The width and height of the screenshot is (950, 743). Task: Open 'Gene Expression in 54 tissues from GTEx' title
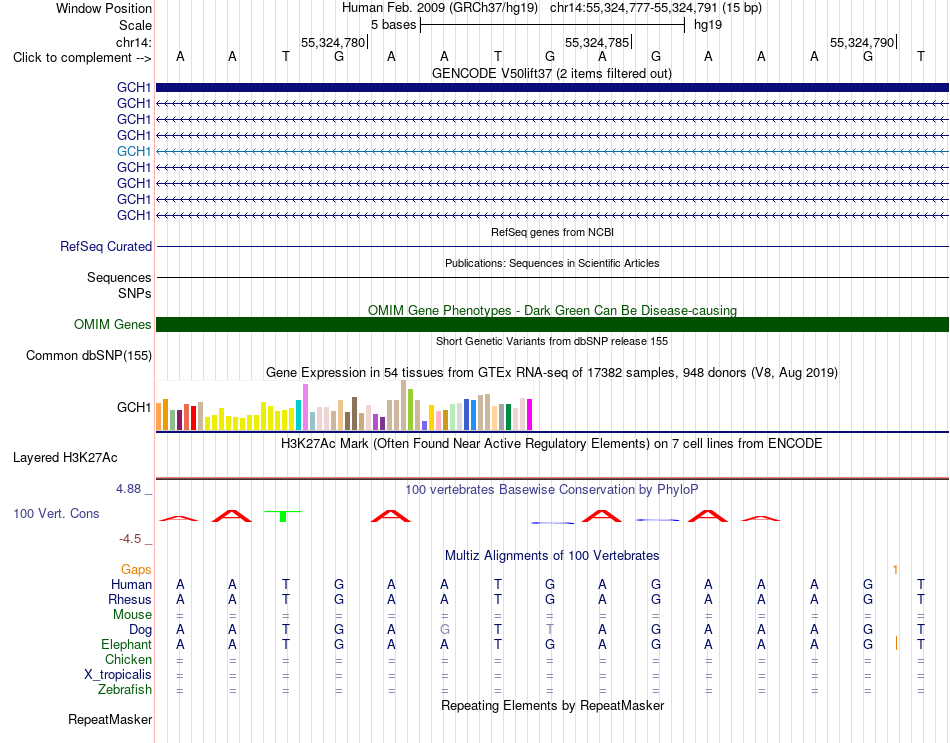[552, 373]
